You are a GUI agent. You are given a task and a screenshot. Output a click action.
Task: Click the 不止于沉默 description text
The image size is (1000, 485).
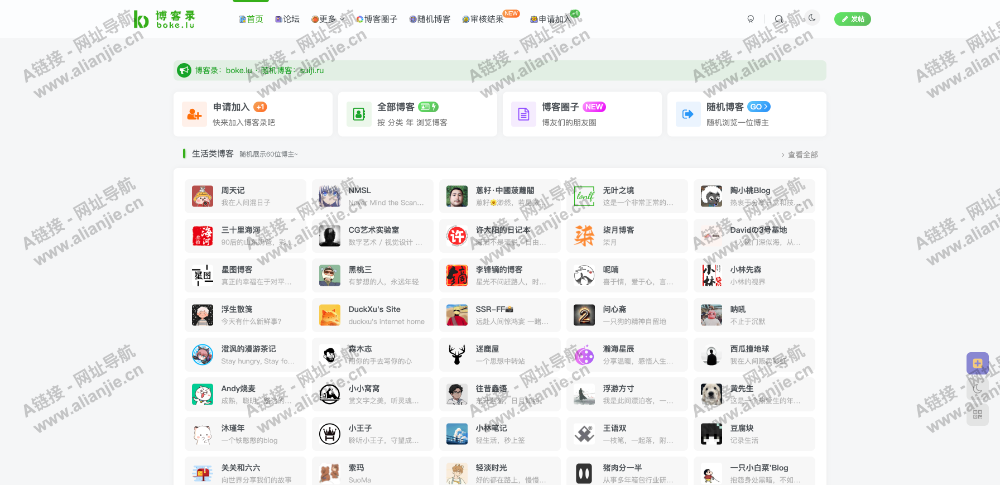point(747,322)
